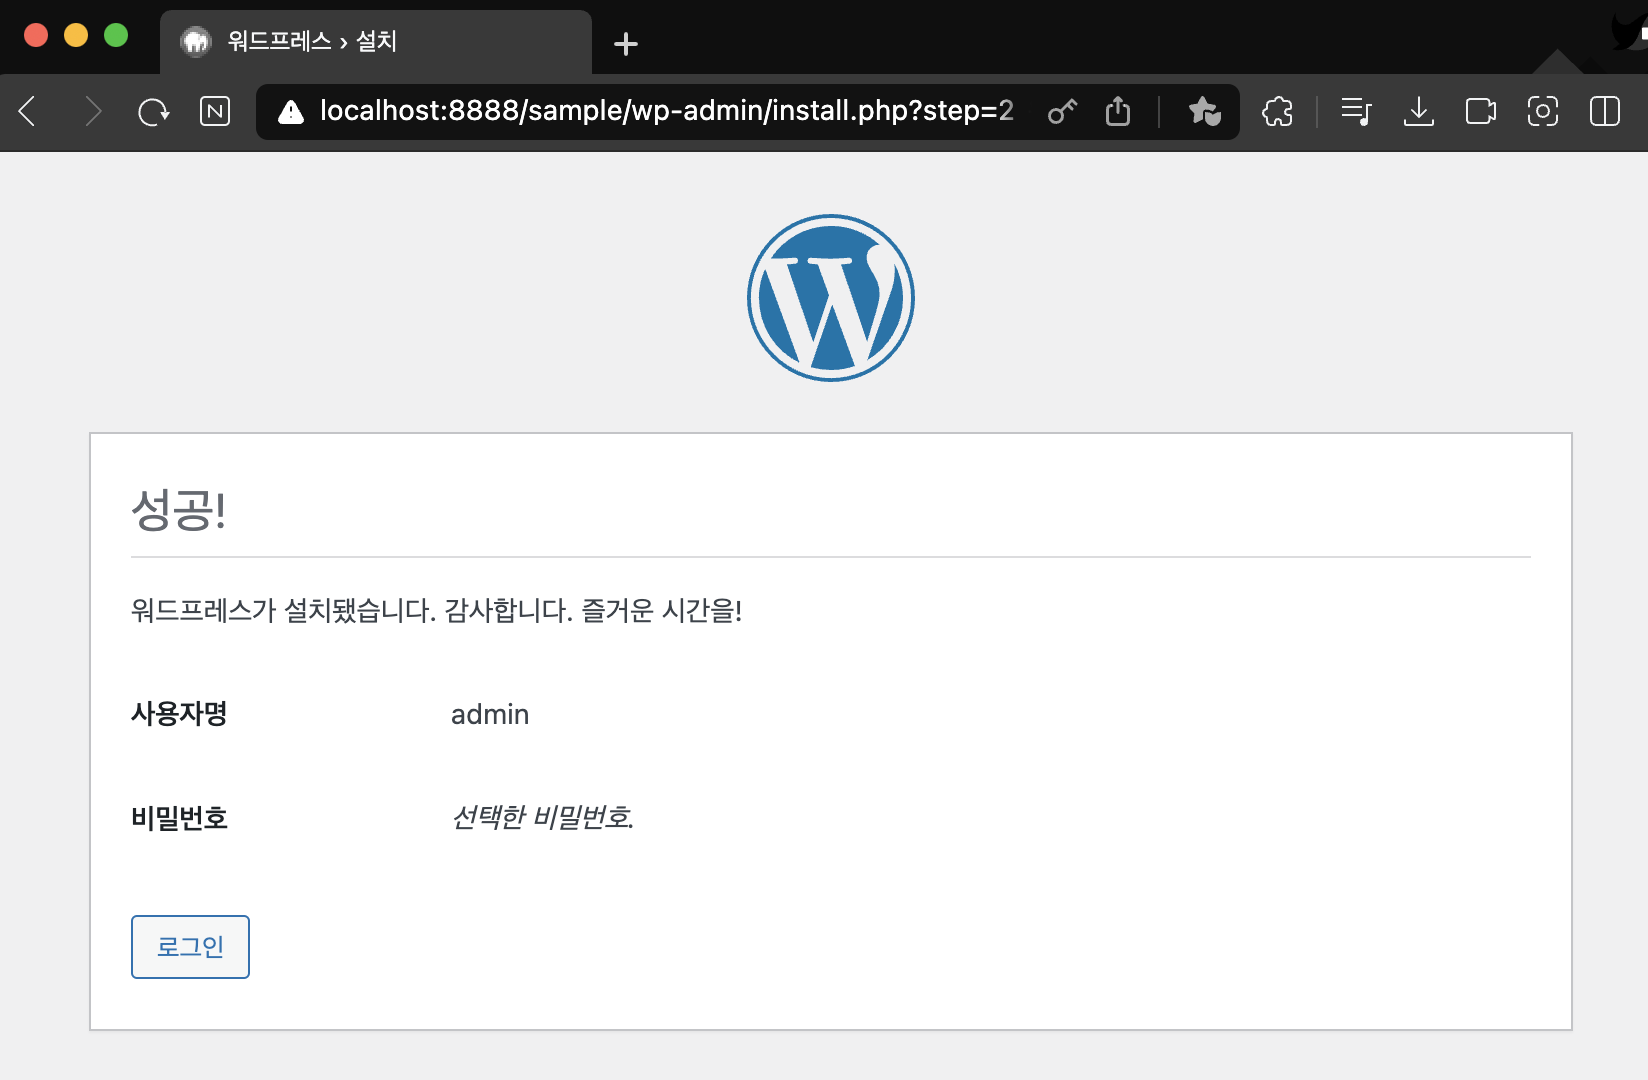Click the browser back arrow

click(28, 111)
